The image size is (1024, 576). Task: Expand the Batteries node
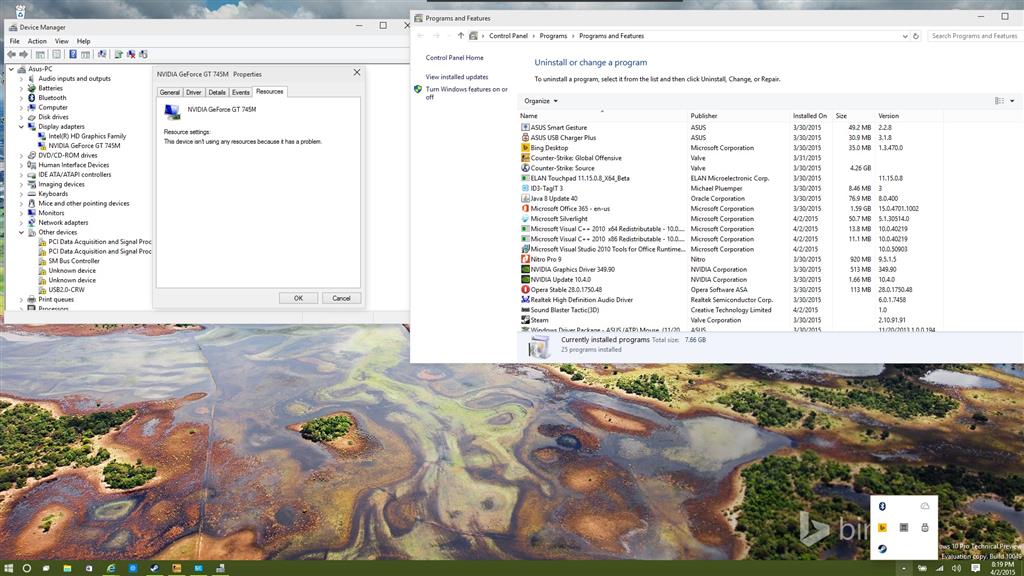tap(21, 88)
